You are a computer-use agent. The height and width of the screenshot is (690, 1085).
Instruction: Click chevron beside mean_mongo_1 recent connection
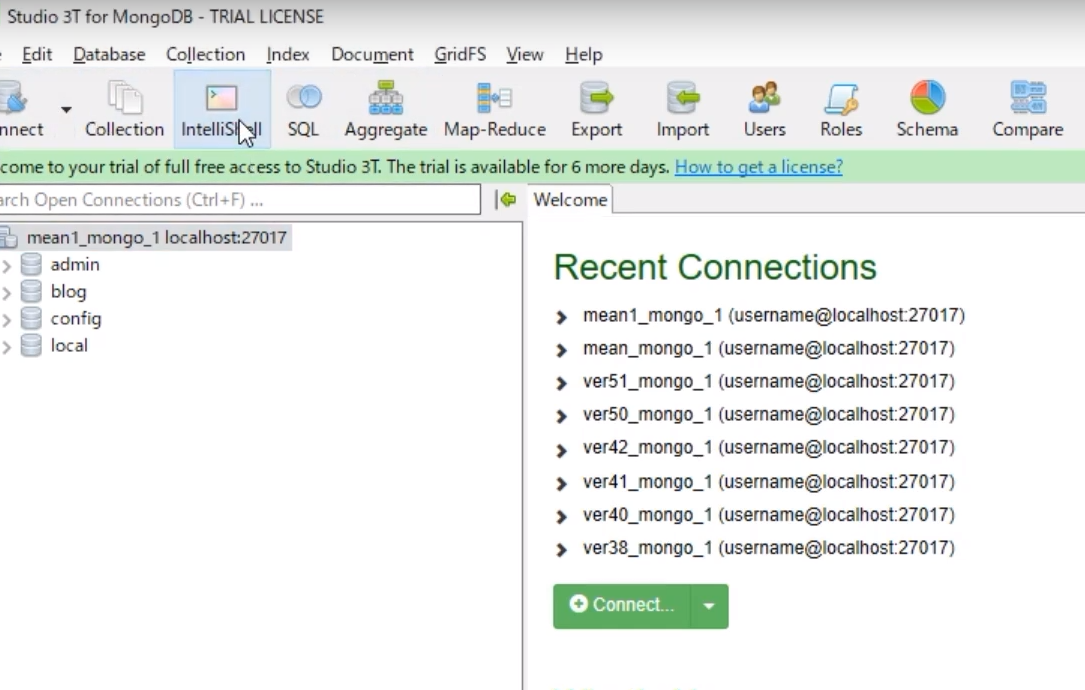pos(561,350)
